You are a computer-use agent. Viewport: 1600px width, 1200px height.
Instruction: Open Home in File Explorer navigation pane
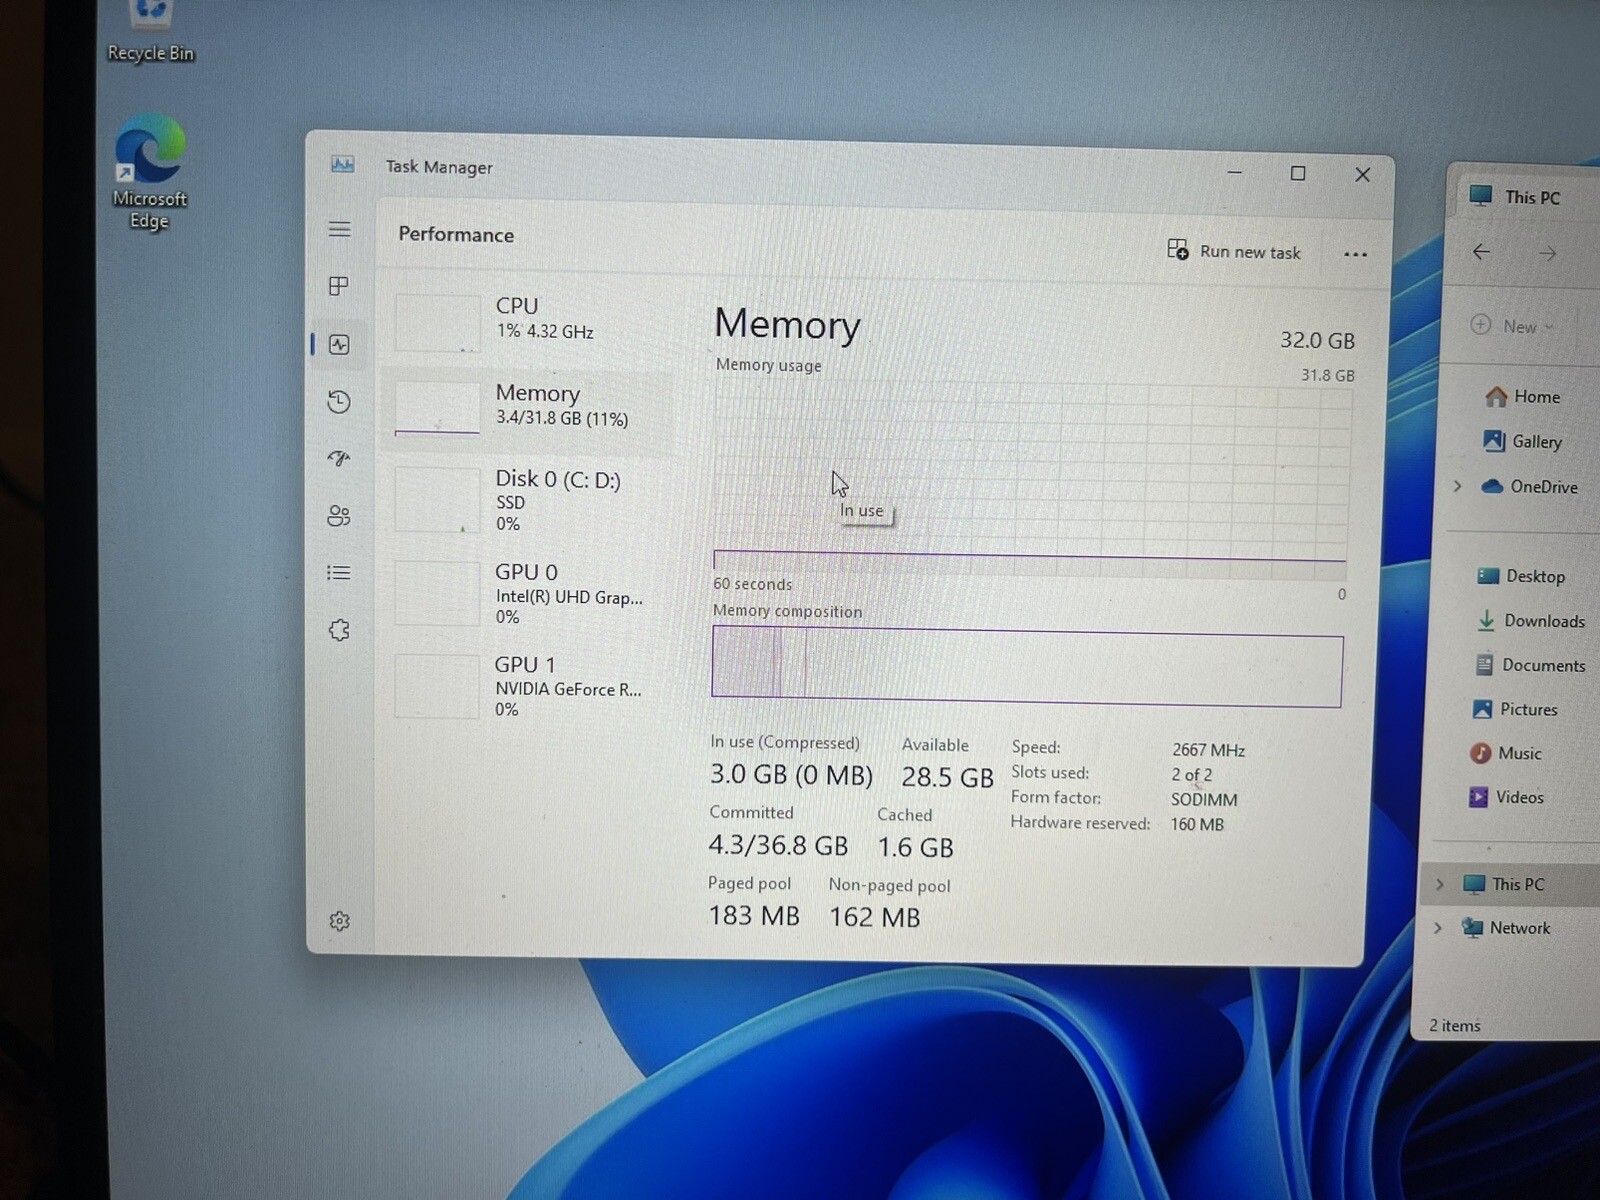1523,396
